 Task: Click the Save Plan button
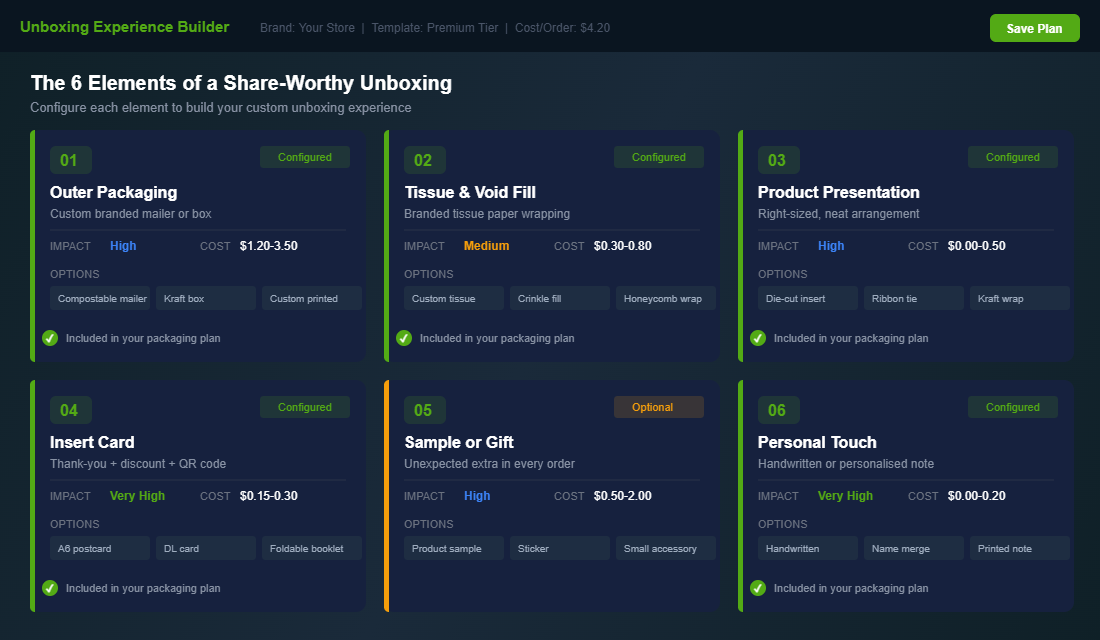[x=1034, y=28]
